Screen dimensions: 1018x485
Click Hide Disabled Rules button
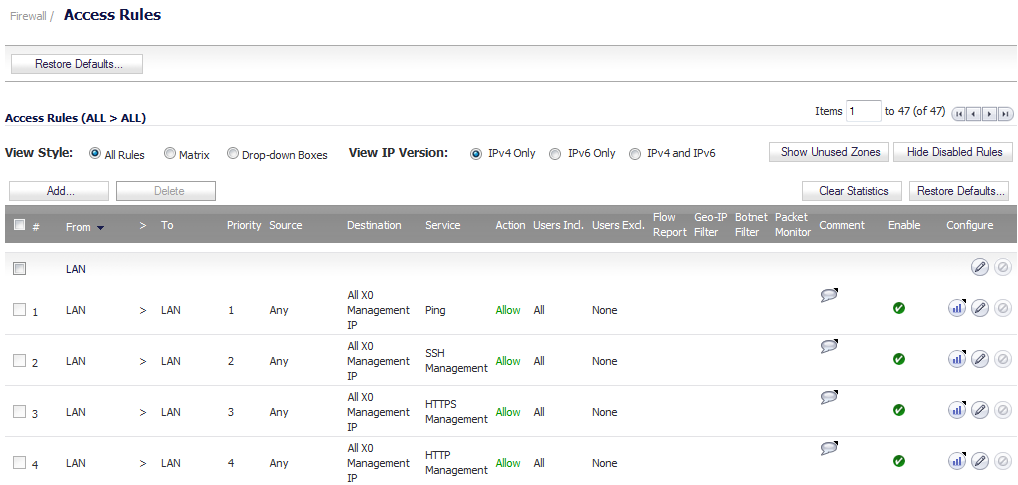click(952, 152)
